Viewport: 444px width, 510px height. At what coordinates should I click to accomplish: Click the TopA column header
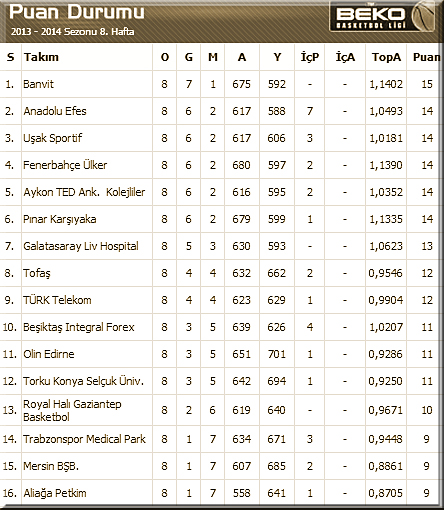click(x=386, y=57)
